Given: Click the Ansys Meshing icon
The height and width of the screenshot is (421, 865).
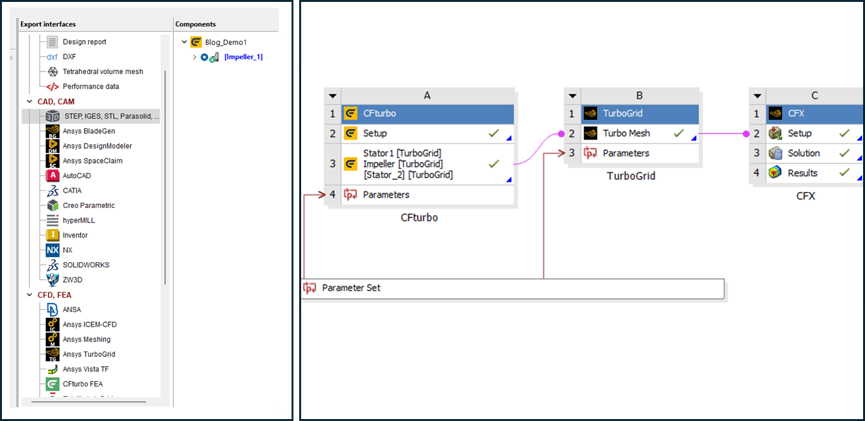Looking at the screenshot, I should click(52, 339).
